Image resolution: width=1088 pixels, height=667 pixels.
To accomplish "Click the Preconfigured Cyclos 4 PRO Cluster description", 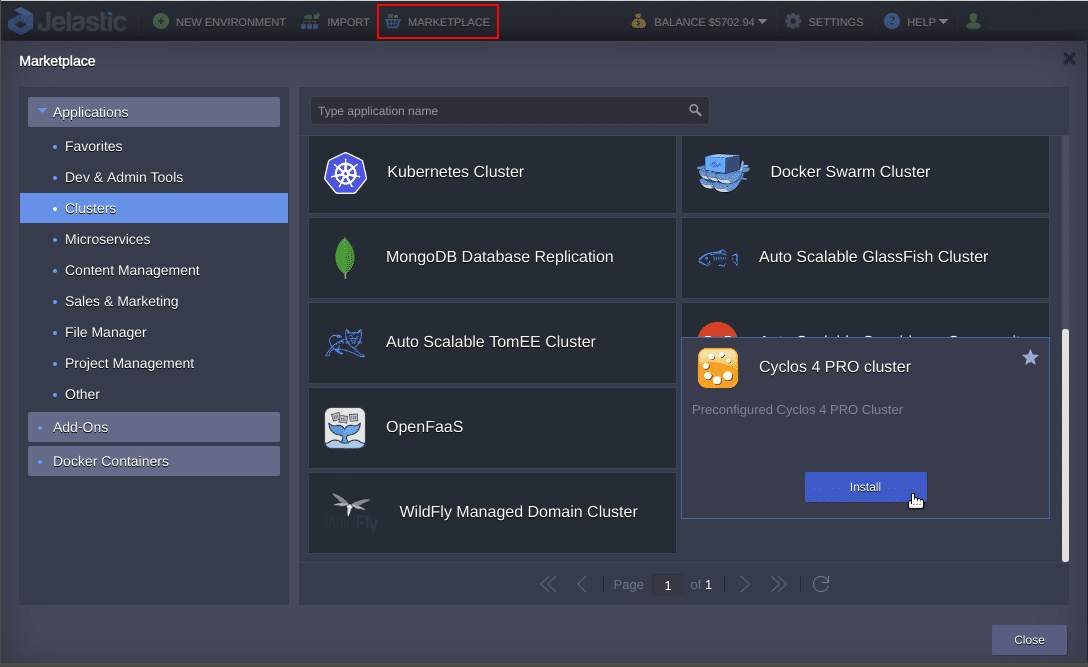I will point(797,410).
